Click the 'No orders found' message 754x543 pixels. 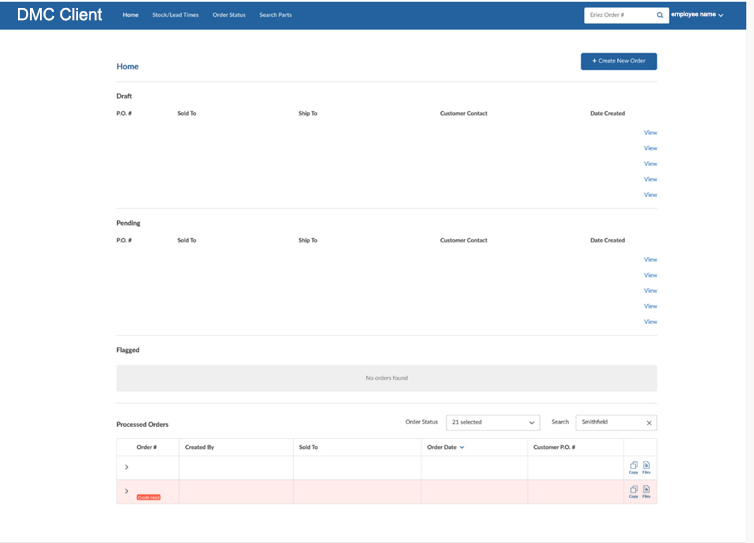coord(387,378)
